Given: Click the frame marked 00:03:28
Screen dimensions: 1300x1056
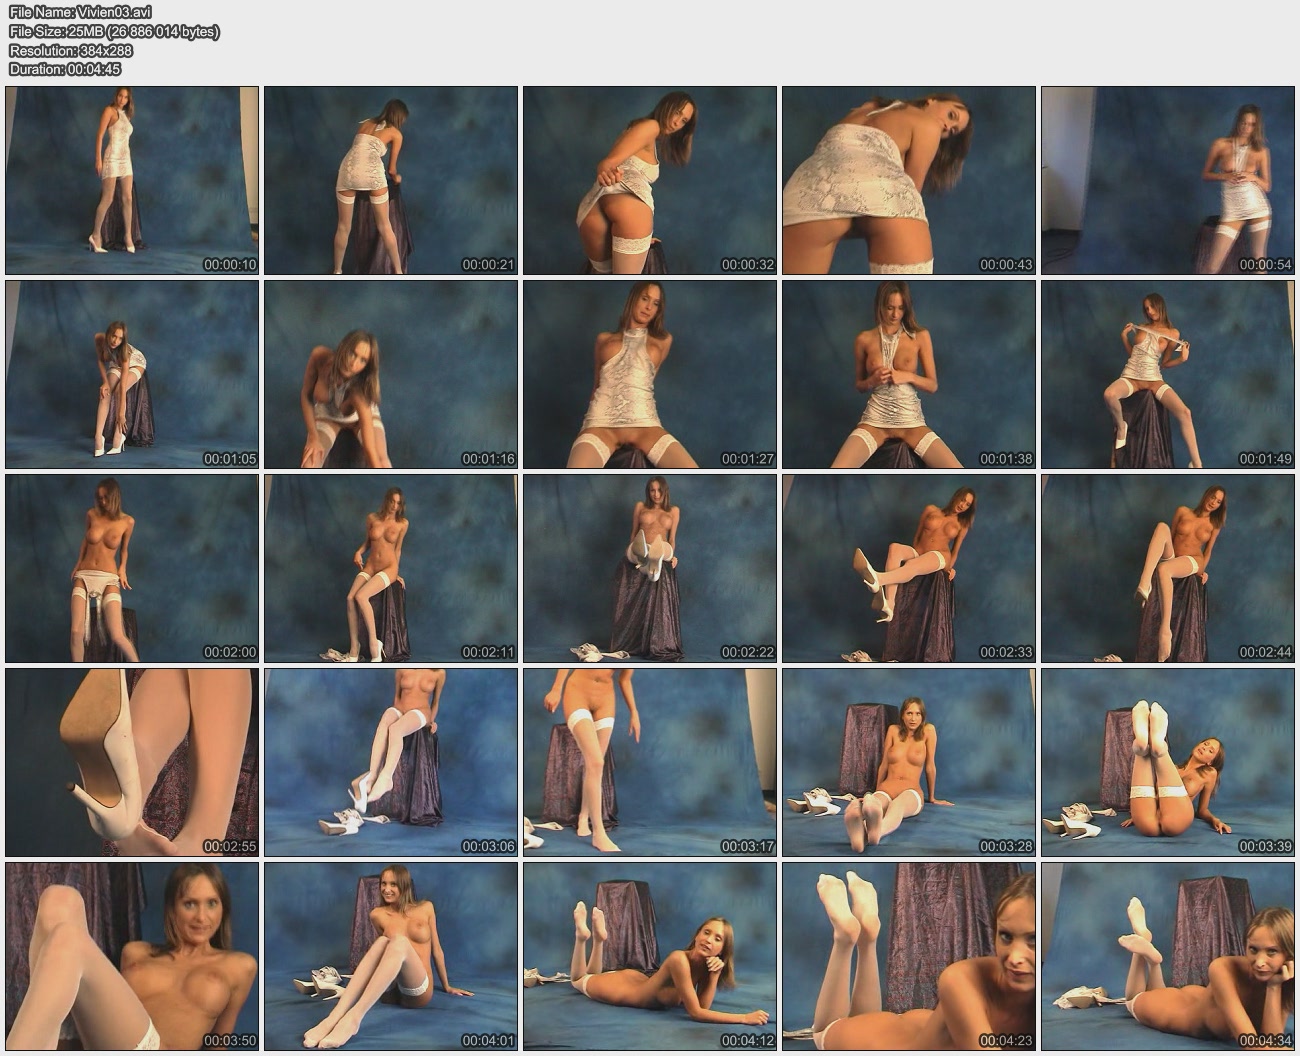Looking at the screenshot, I should point(909,762).
